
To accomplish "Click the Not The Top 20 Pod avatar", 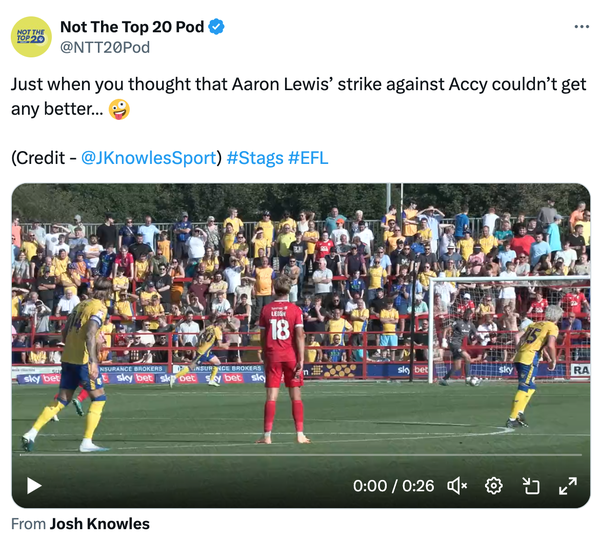I will [x=31, y=37].
